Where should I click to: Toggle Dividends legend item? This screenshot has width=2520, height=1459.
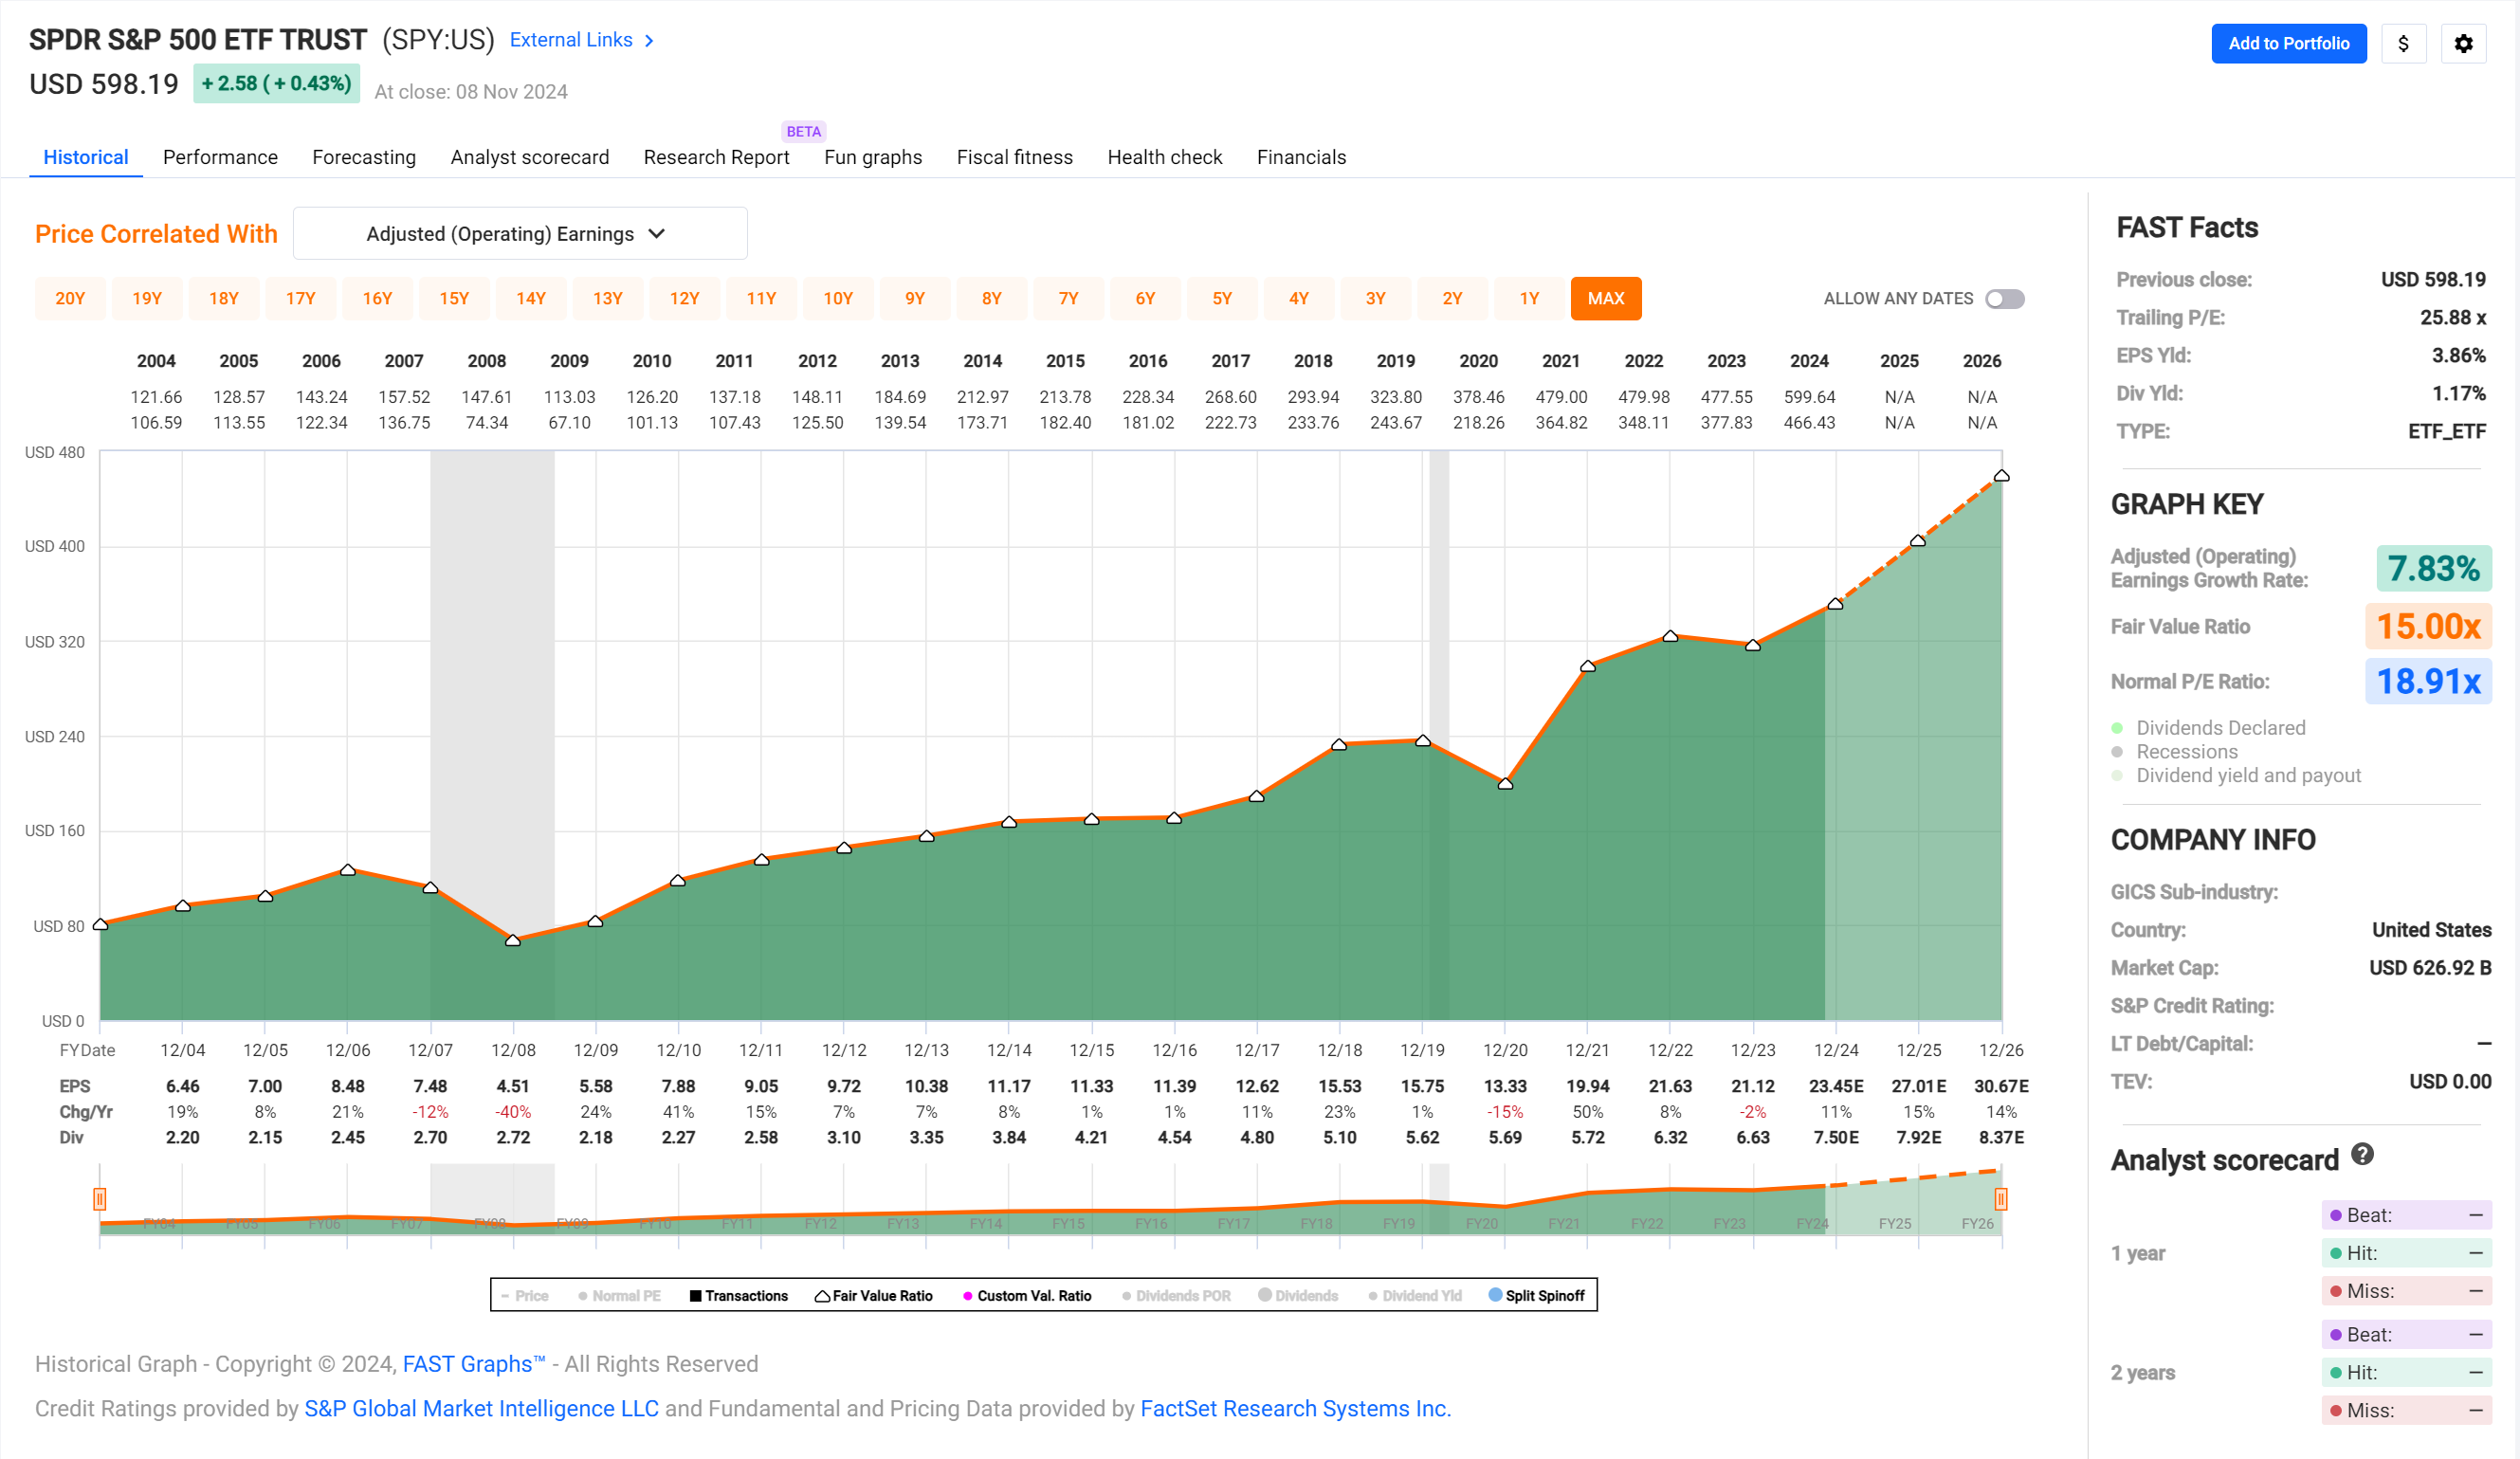pyautogui.click(x=1298, y=1296)
